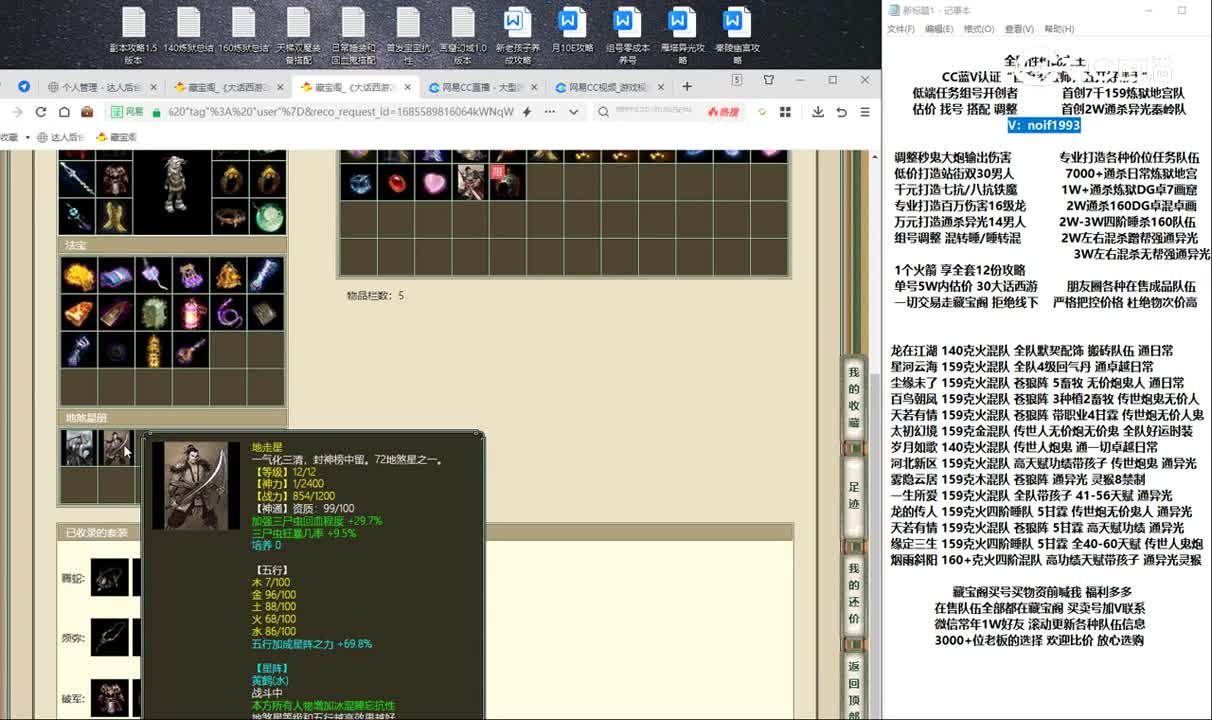Click 热搜 hot search button
1212x720 pixels.
pyautogui.click(x=723, y=112)
